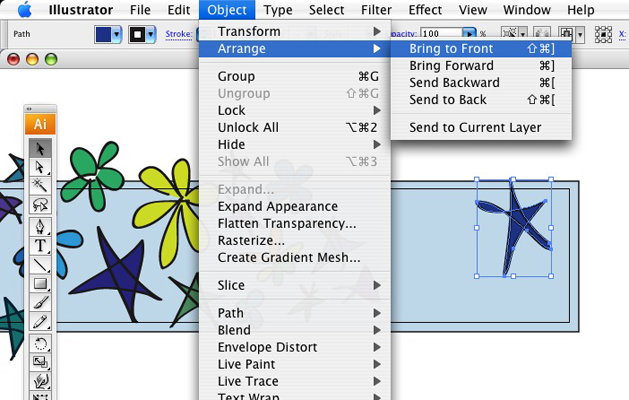The width and height of the screenshot is (629, 400).
Task: Select the Selection (black arrow) tool
Action: pos(40,148)
